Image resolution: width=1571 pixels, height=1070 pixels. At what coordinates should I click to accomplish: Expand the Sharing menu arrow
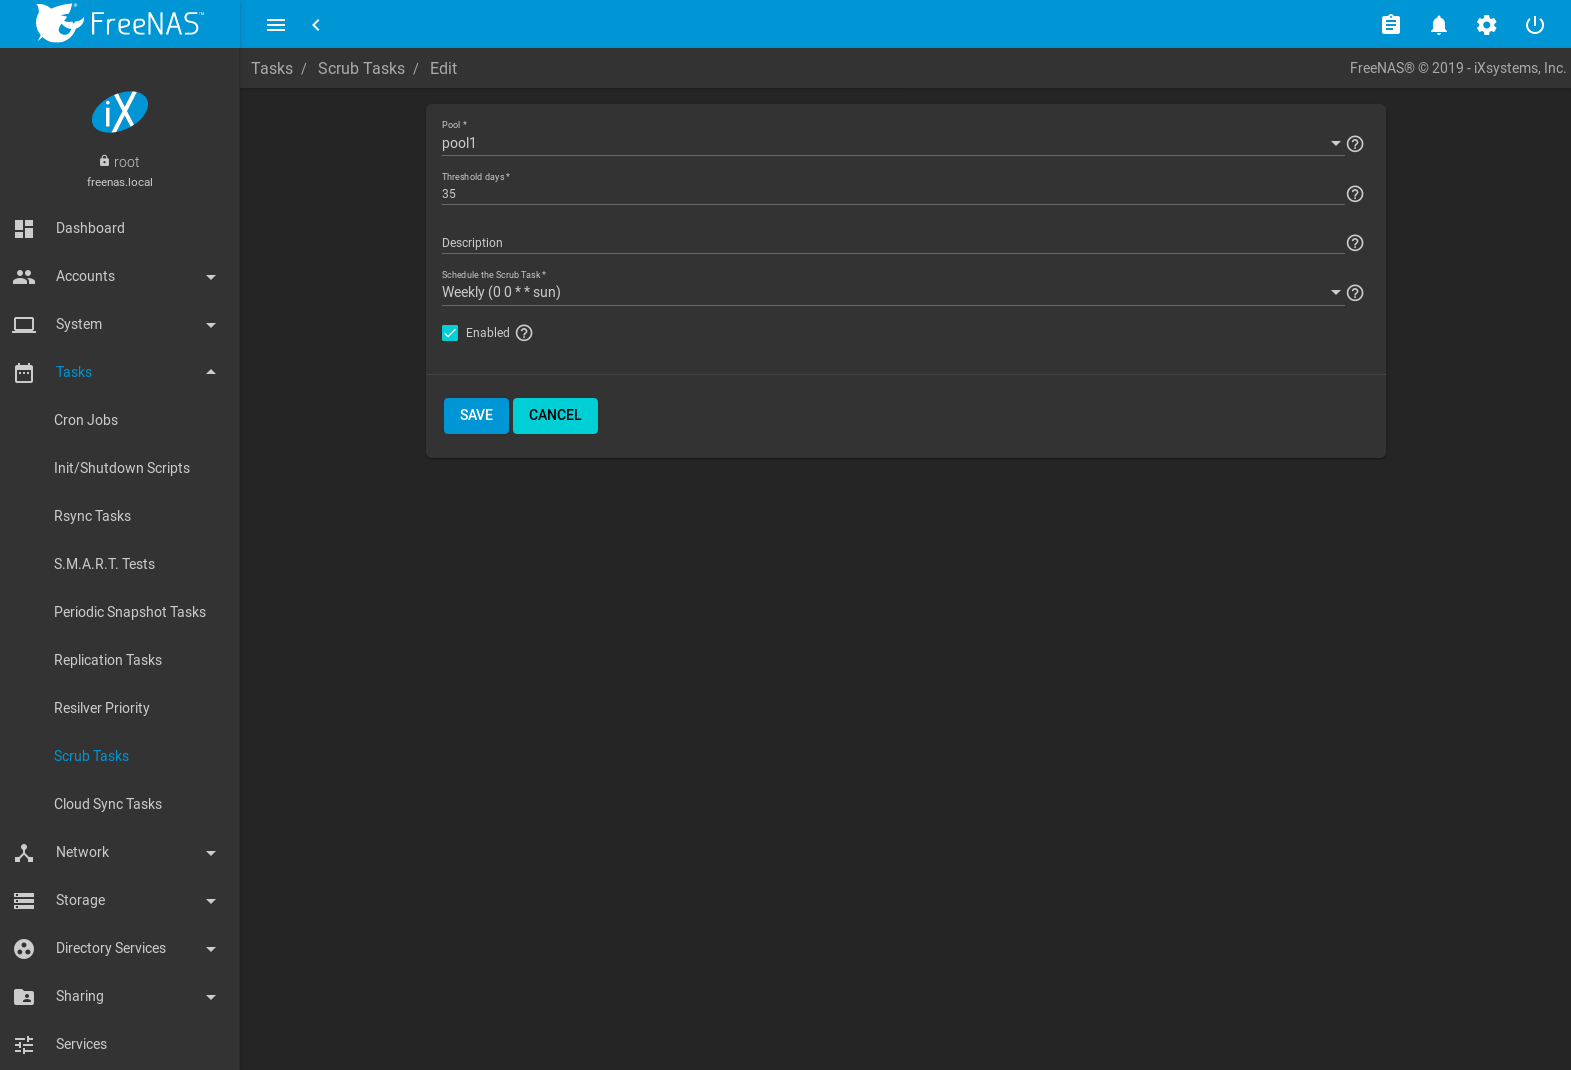point(211,997)
